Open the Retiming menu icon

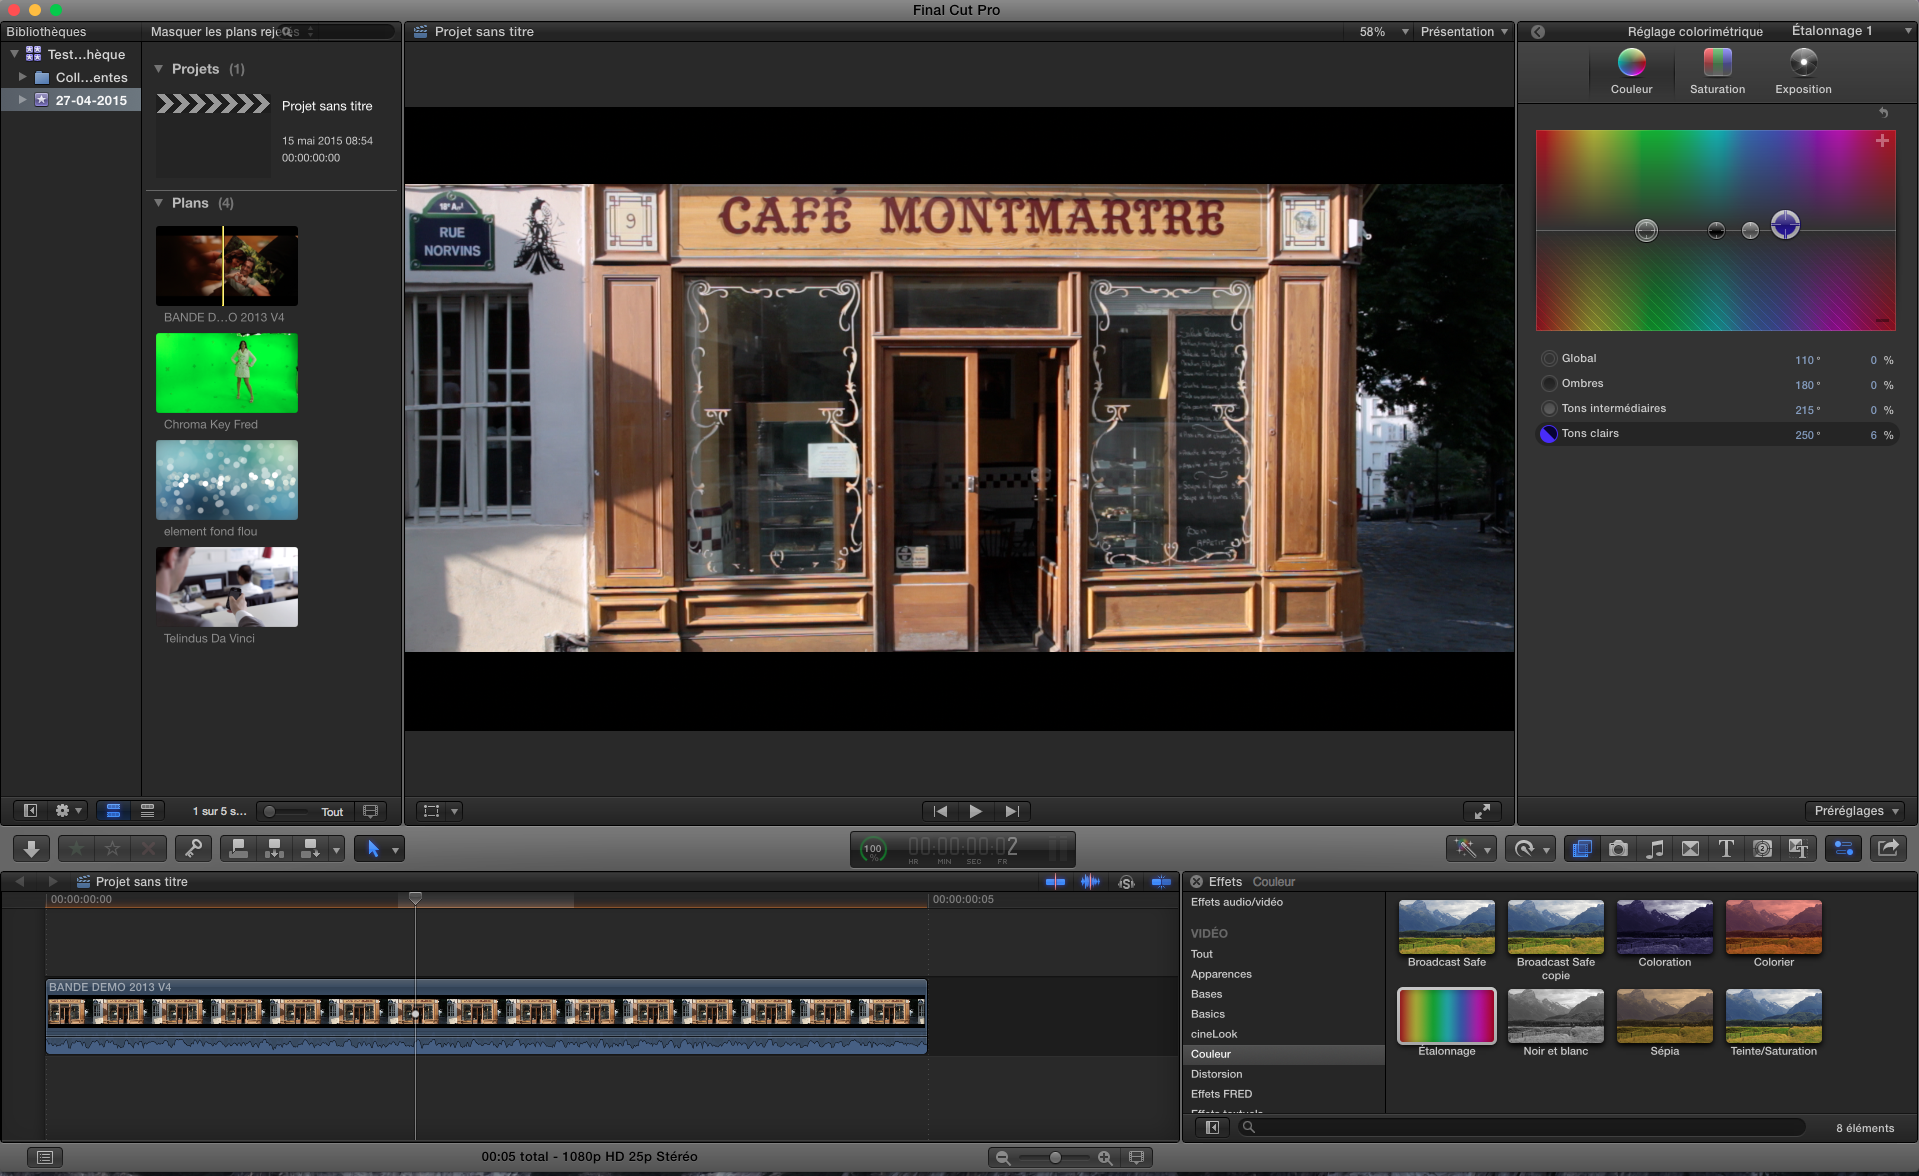1530,848
